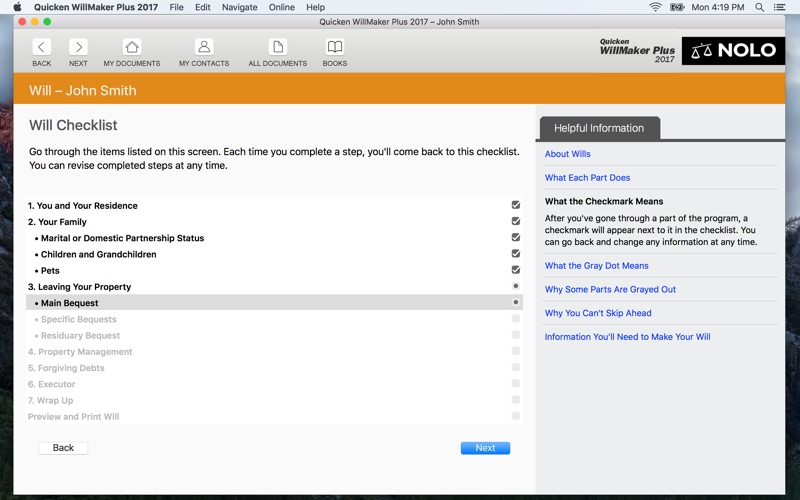Viewport: 800px width, 500px height.
Task: Open the Navigate menu
Action: click(x=239, y=7)
